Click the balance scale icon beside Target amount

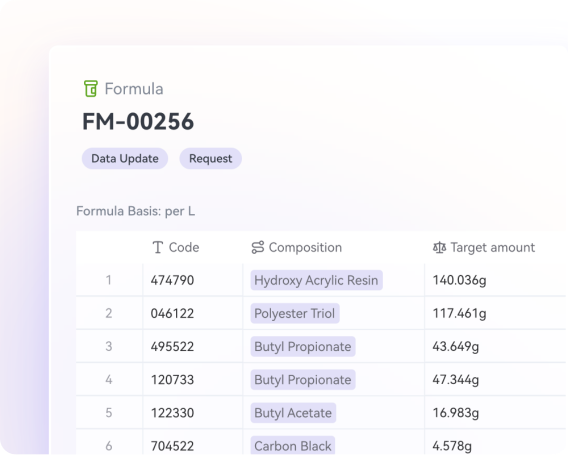(439, 247)
